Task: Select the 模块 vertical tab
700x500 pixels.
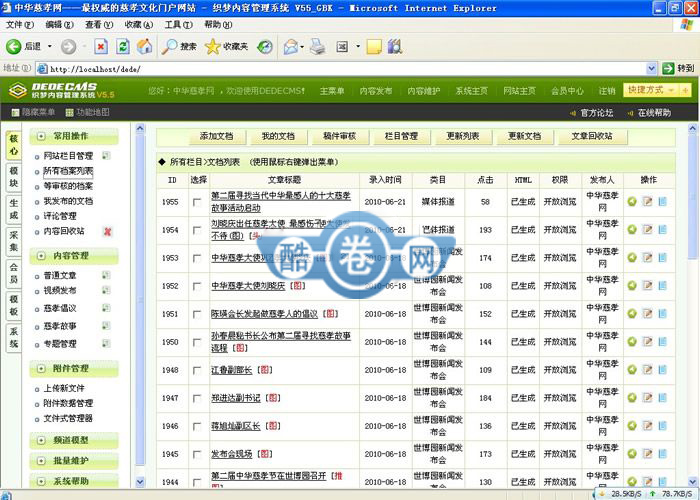Action: tap(14, 177)
